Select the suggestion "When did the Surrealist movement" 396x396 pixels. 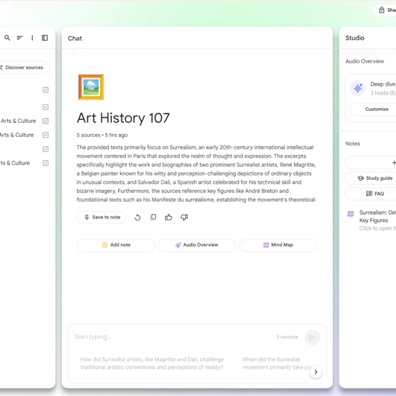pos(276,363)
